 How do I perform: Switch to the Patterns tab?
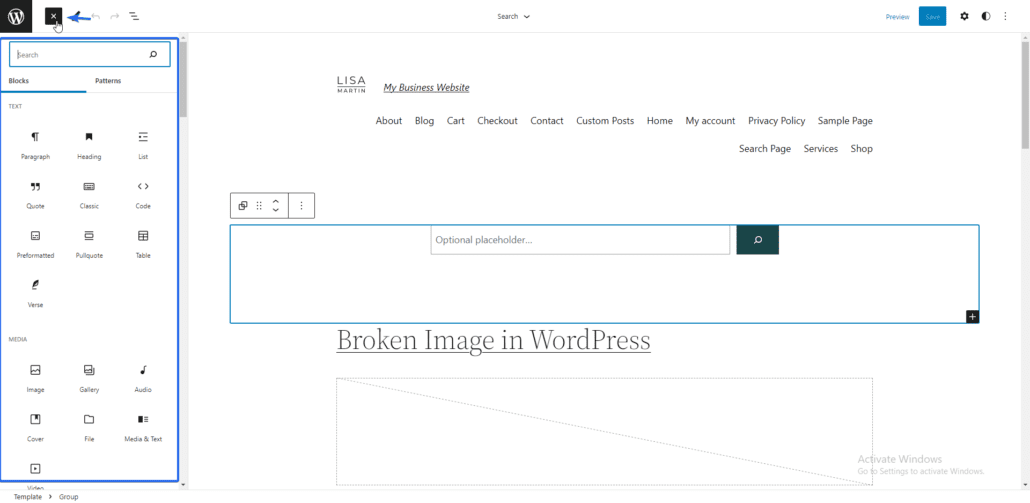[x=108, y=81]
